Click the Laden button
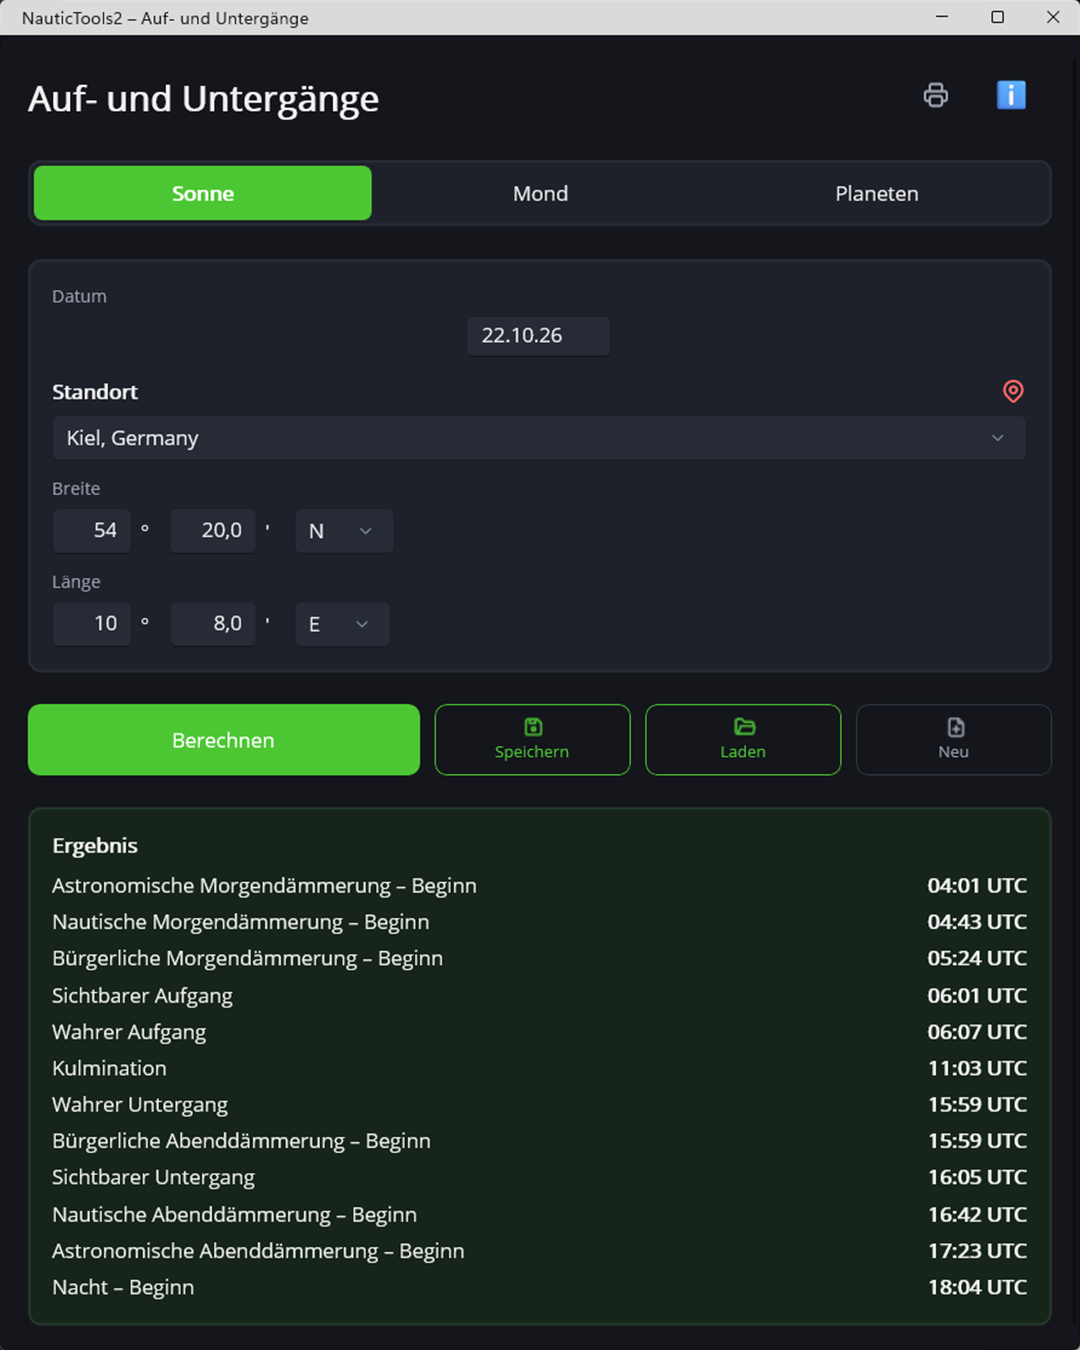The width and height of the screenshot is (1080, 1350). 743,740
